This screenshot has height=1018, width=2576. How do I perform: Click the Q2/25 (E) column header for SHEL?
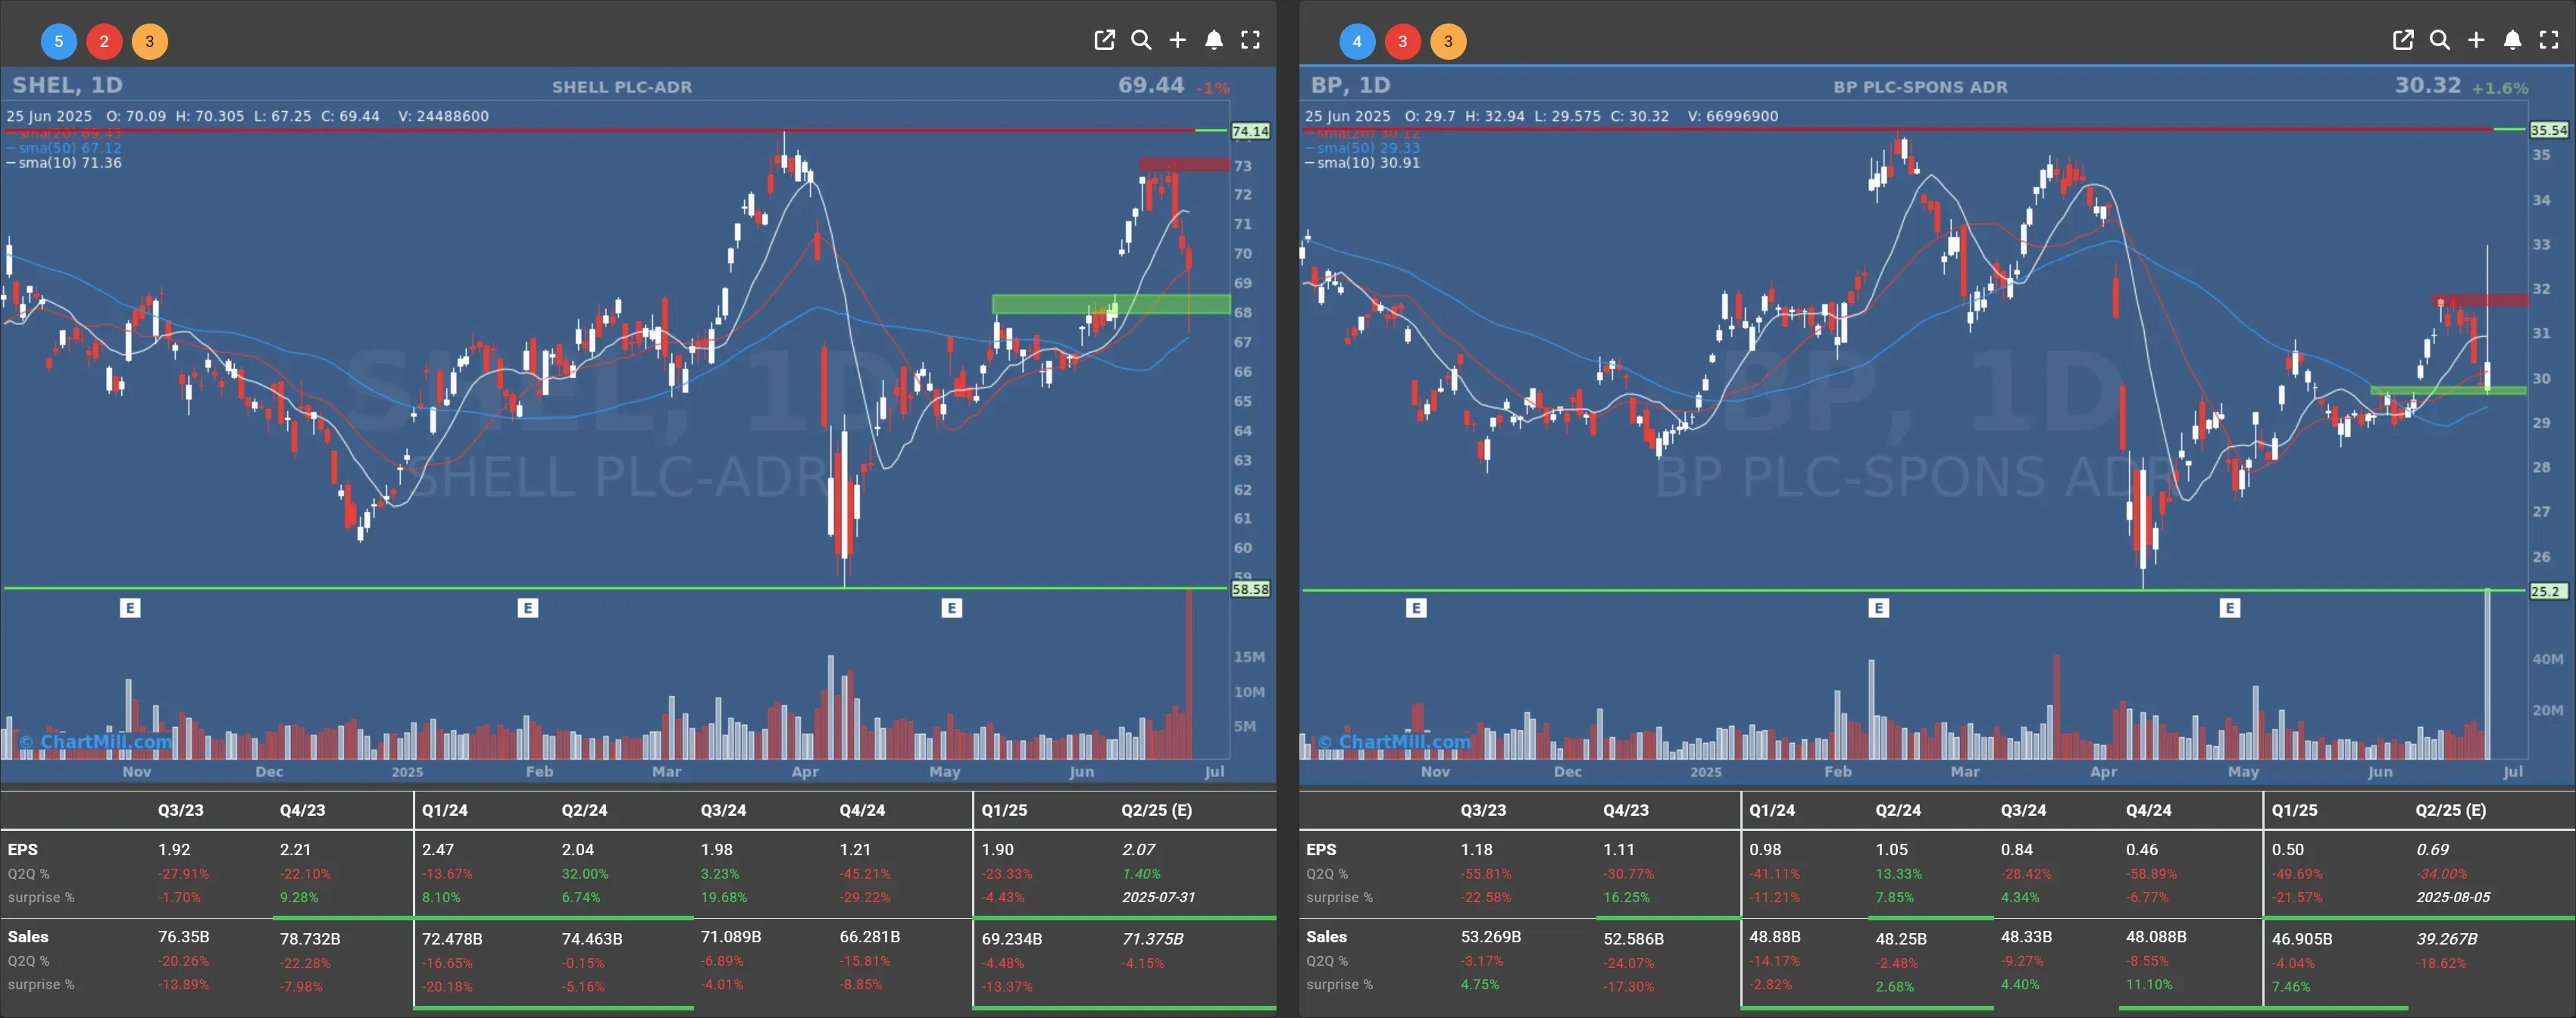[x=1156, y=810]
